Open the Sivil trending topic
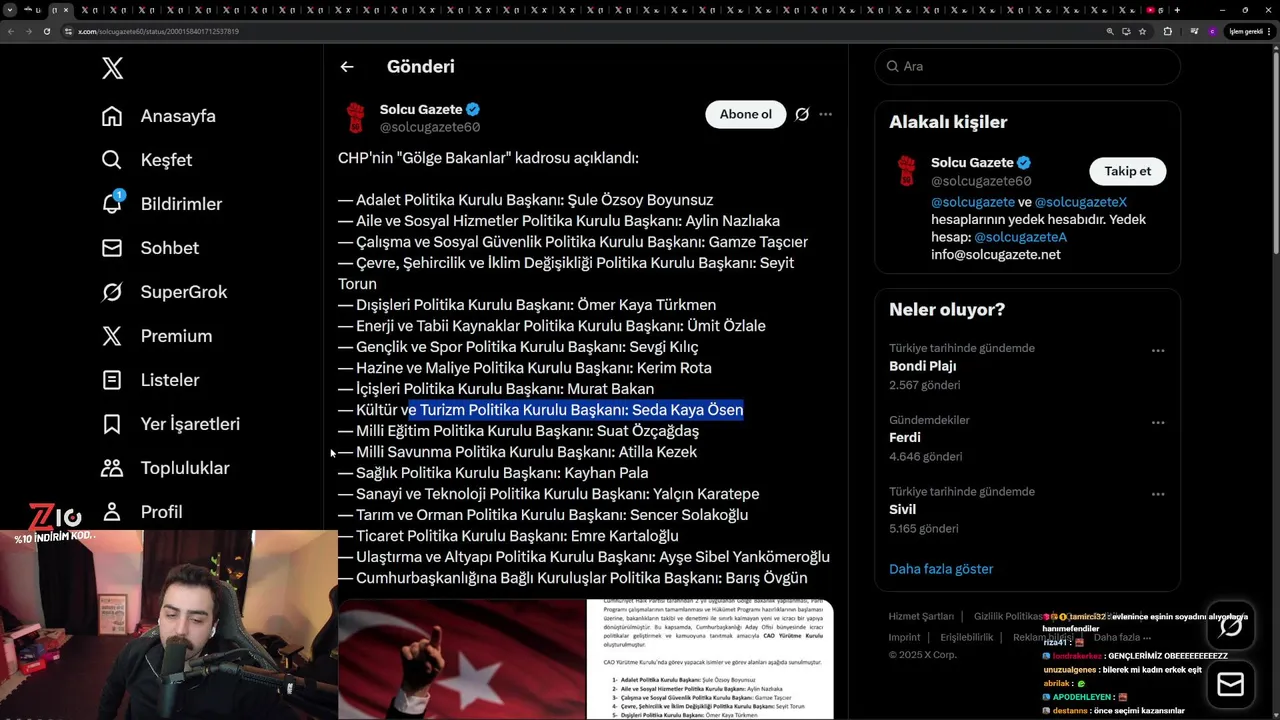1280x720 pixels. click(1027, 510)
